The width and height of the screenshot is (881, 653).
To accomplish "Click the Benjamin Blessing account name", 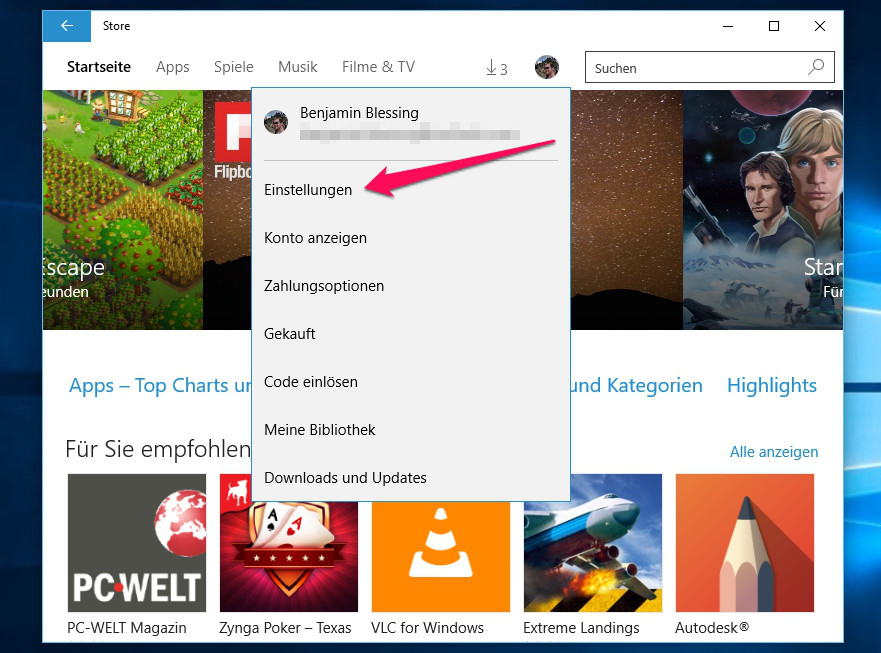I will [x=359, y=112].
